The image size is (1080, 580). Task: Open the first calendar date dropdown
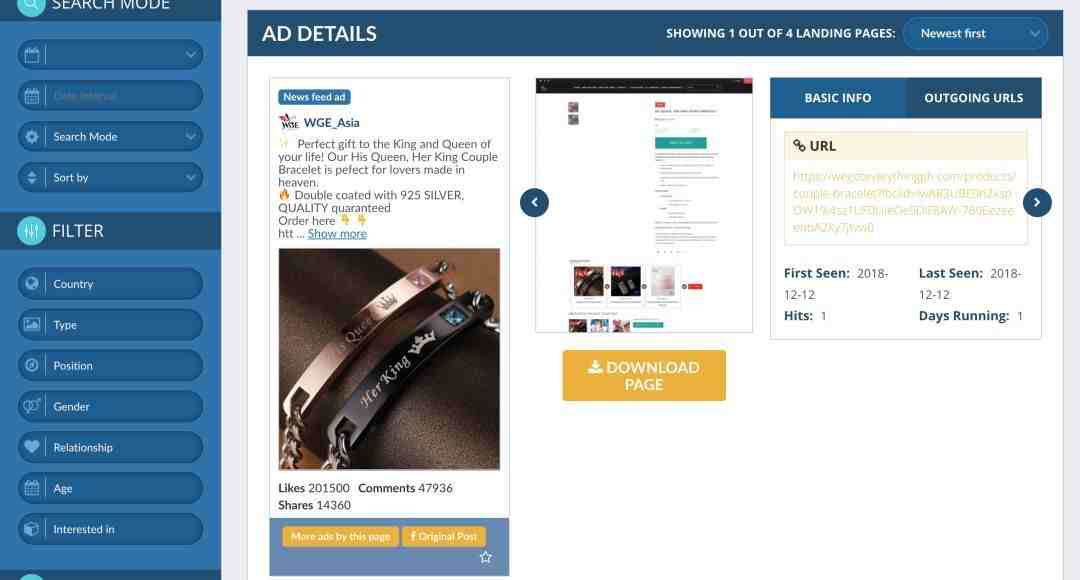tap(110, 54)
